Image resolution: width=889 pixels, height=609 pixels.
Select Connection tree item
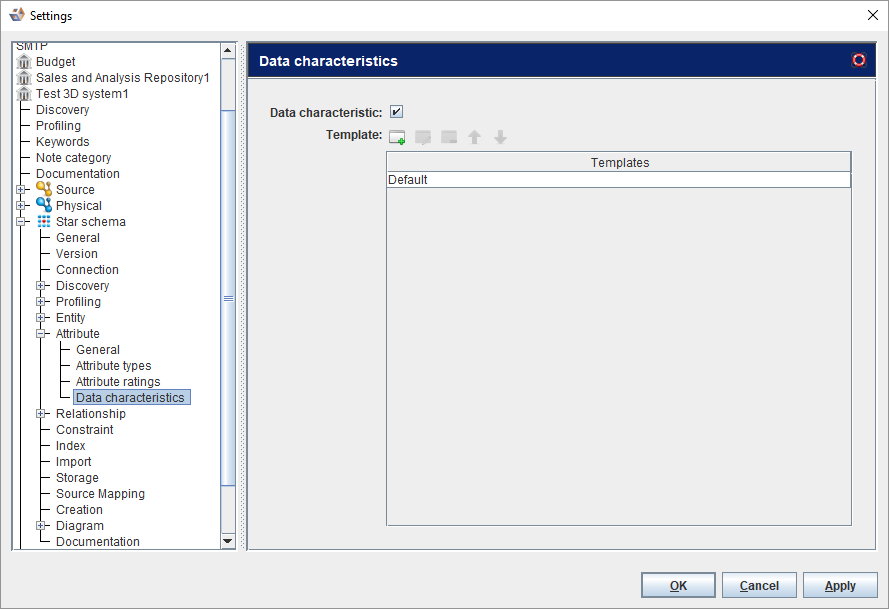pos(87,269)
